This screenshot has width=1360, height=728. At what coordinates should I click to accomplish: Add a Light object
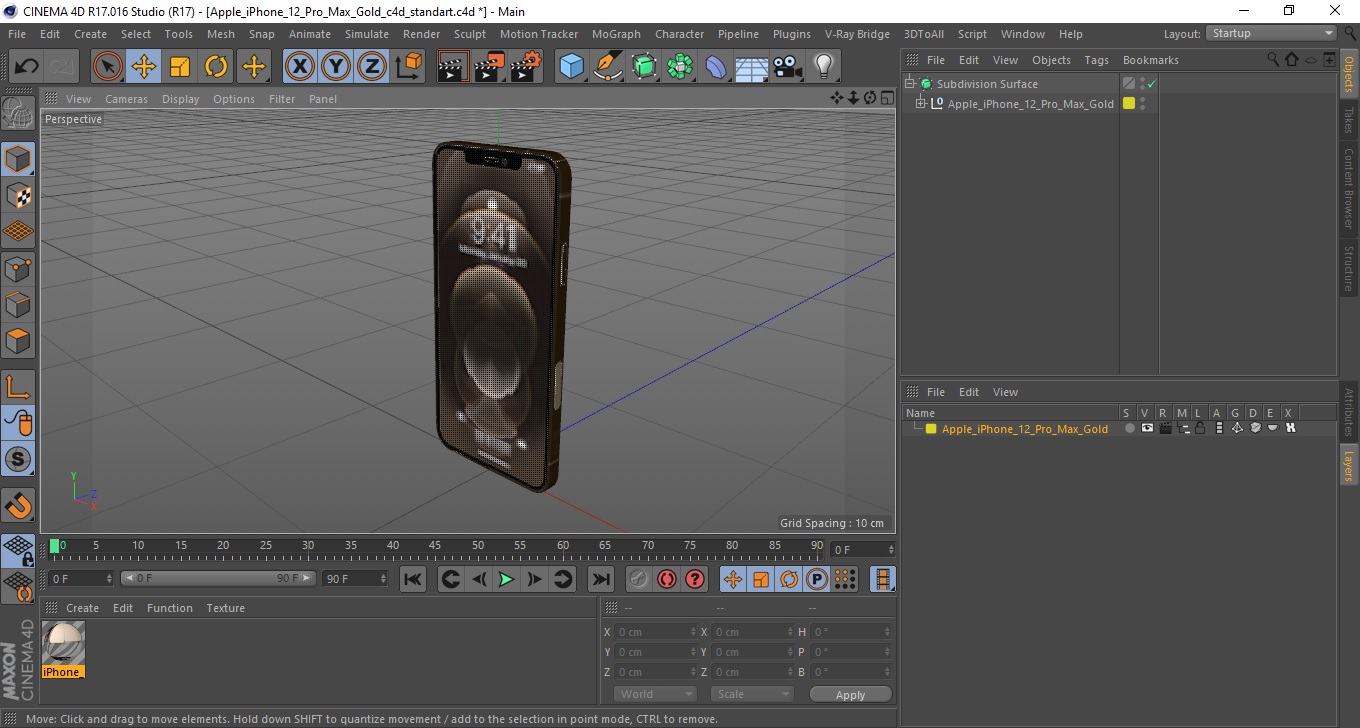tap(823, 67)
